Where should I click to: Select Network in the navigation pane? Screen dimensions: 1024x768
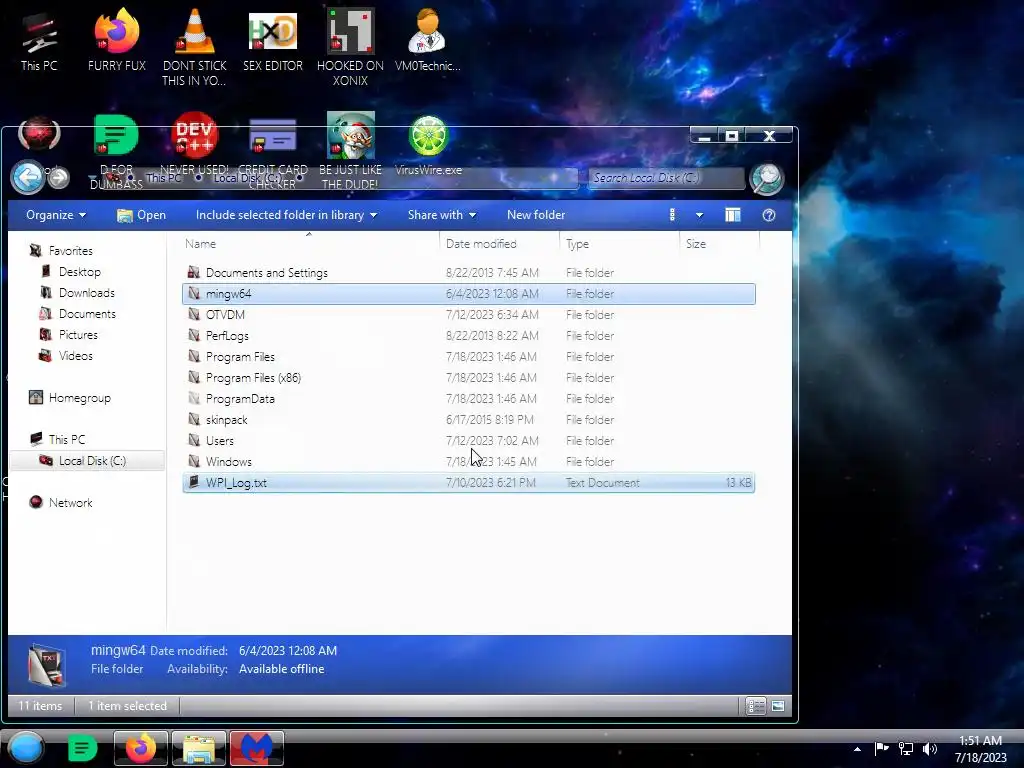(70, 502)
